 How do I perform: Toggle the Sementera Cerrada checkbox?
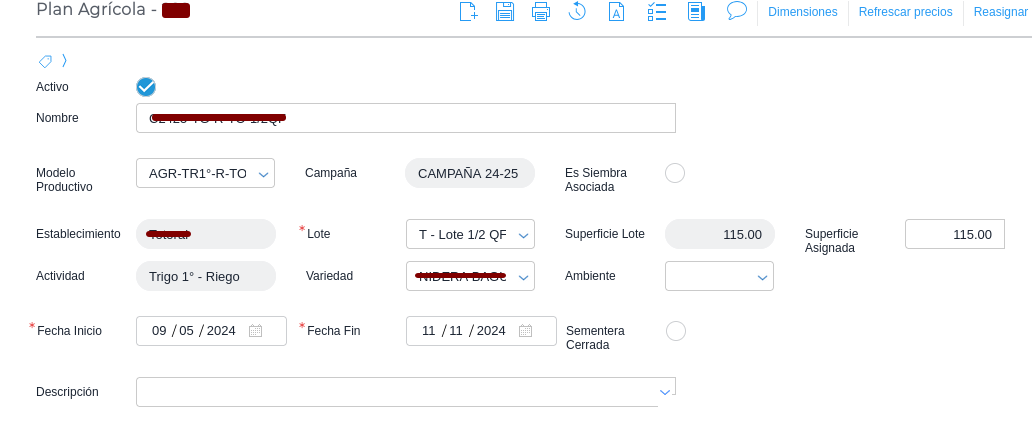(676, 331)
